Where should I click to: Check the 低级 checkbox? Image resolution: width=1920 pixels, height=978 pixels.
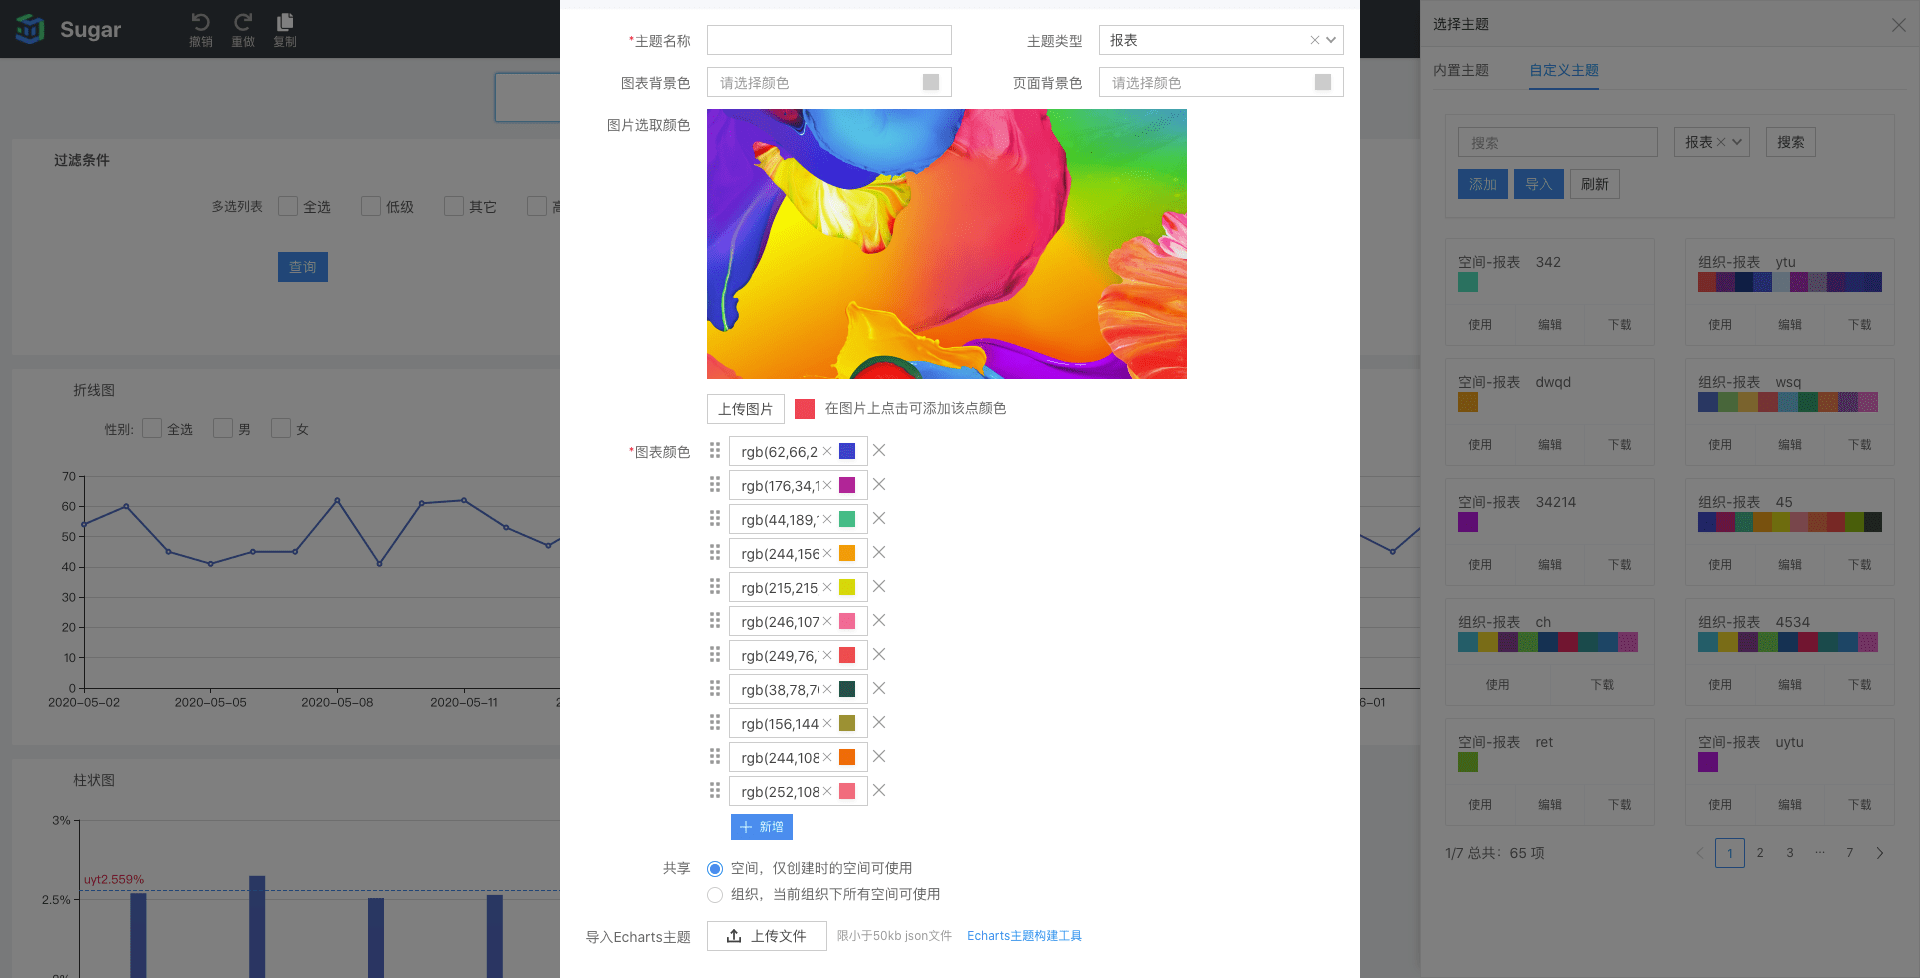point(371,206)
